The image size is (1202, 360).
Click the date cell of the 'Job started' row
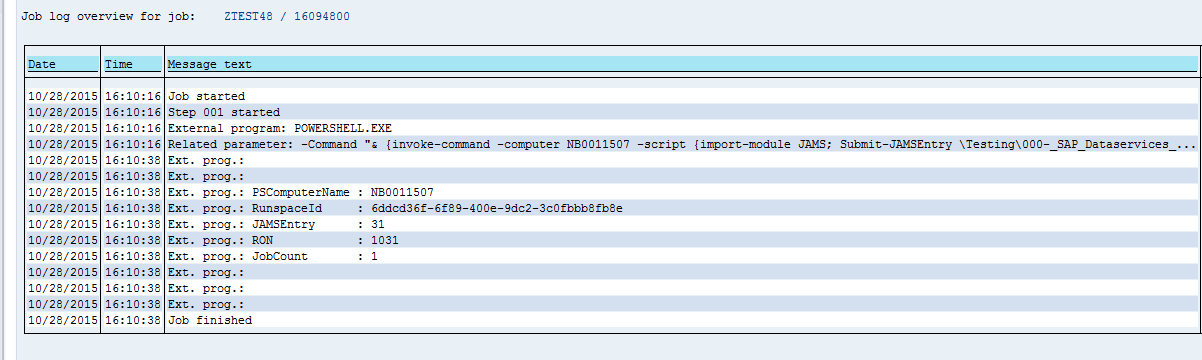tap(62, 96)
